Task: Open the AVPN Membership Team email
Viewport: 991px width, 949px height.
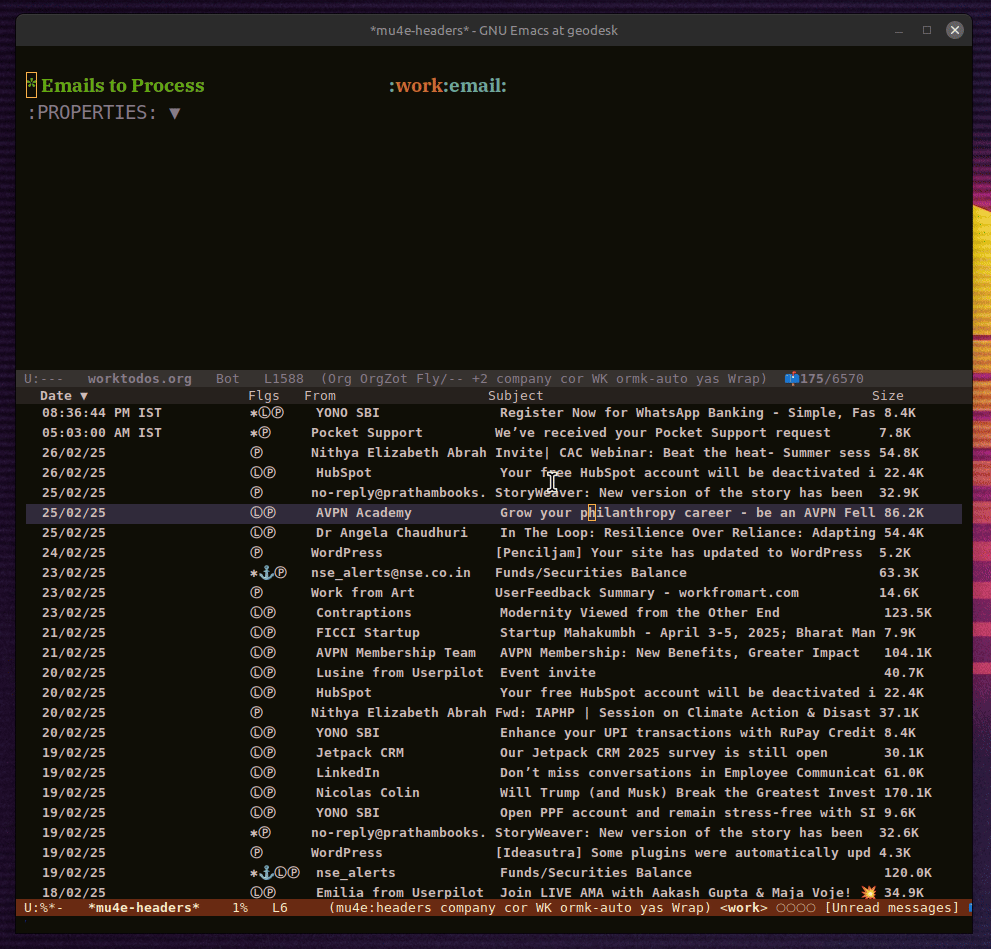Action: 494,653
